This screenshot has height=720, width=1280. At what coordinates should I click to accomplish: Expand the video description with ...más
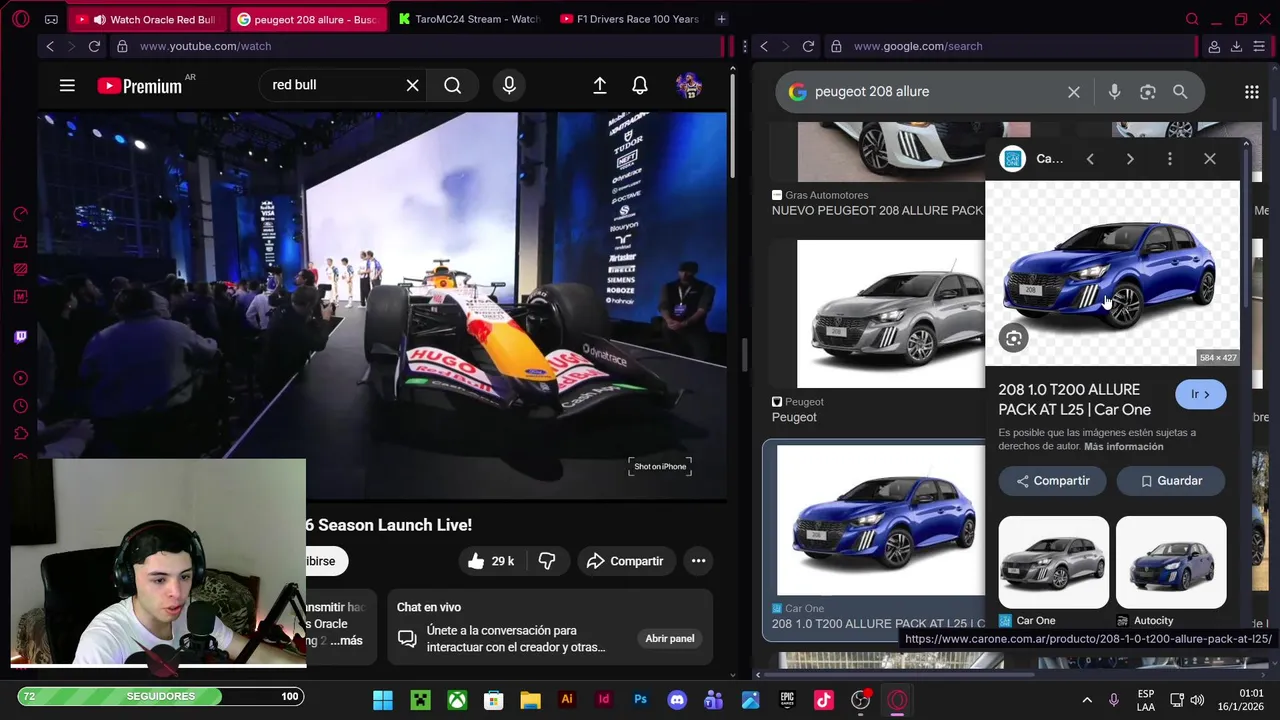[346, 640]
